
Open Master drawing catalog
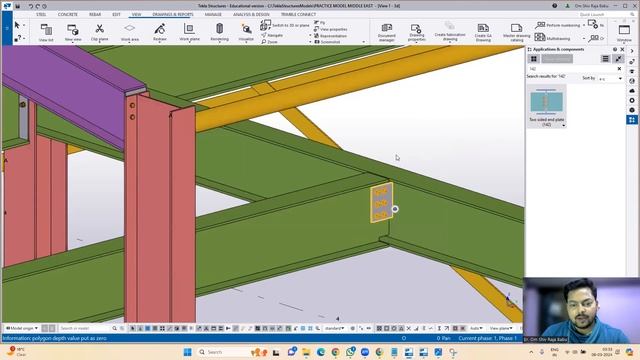click(x=516, y=32)
